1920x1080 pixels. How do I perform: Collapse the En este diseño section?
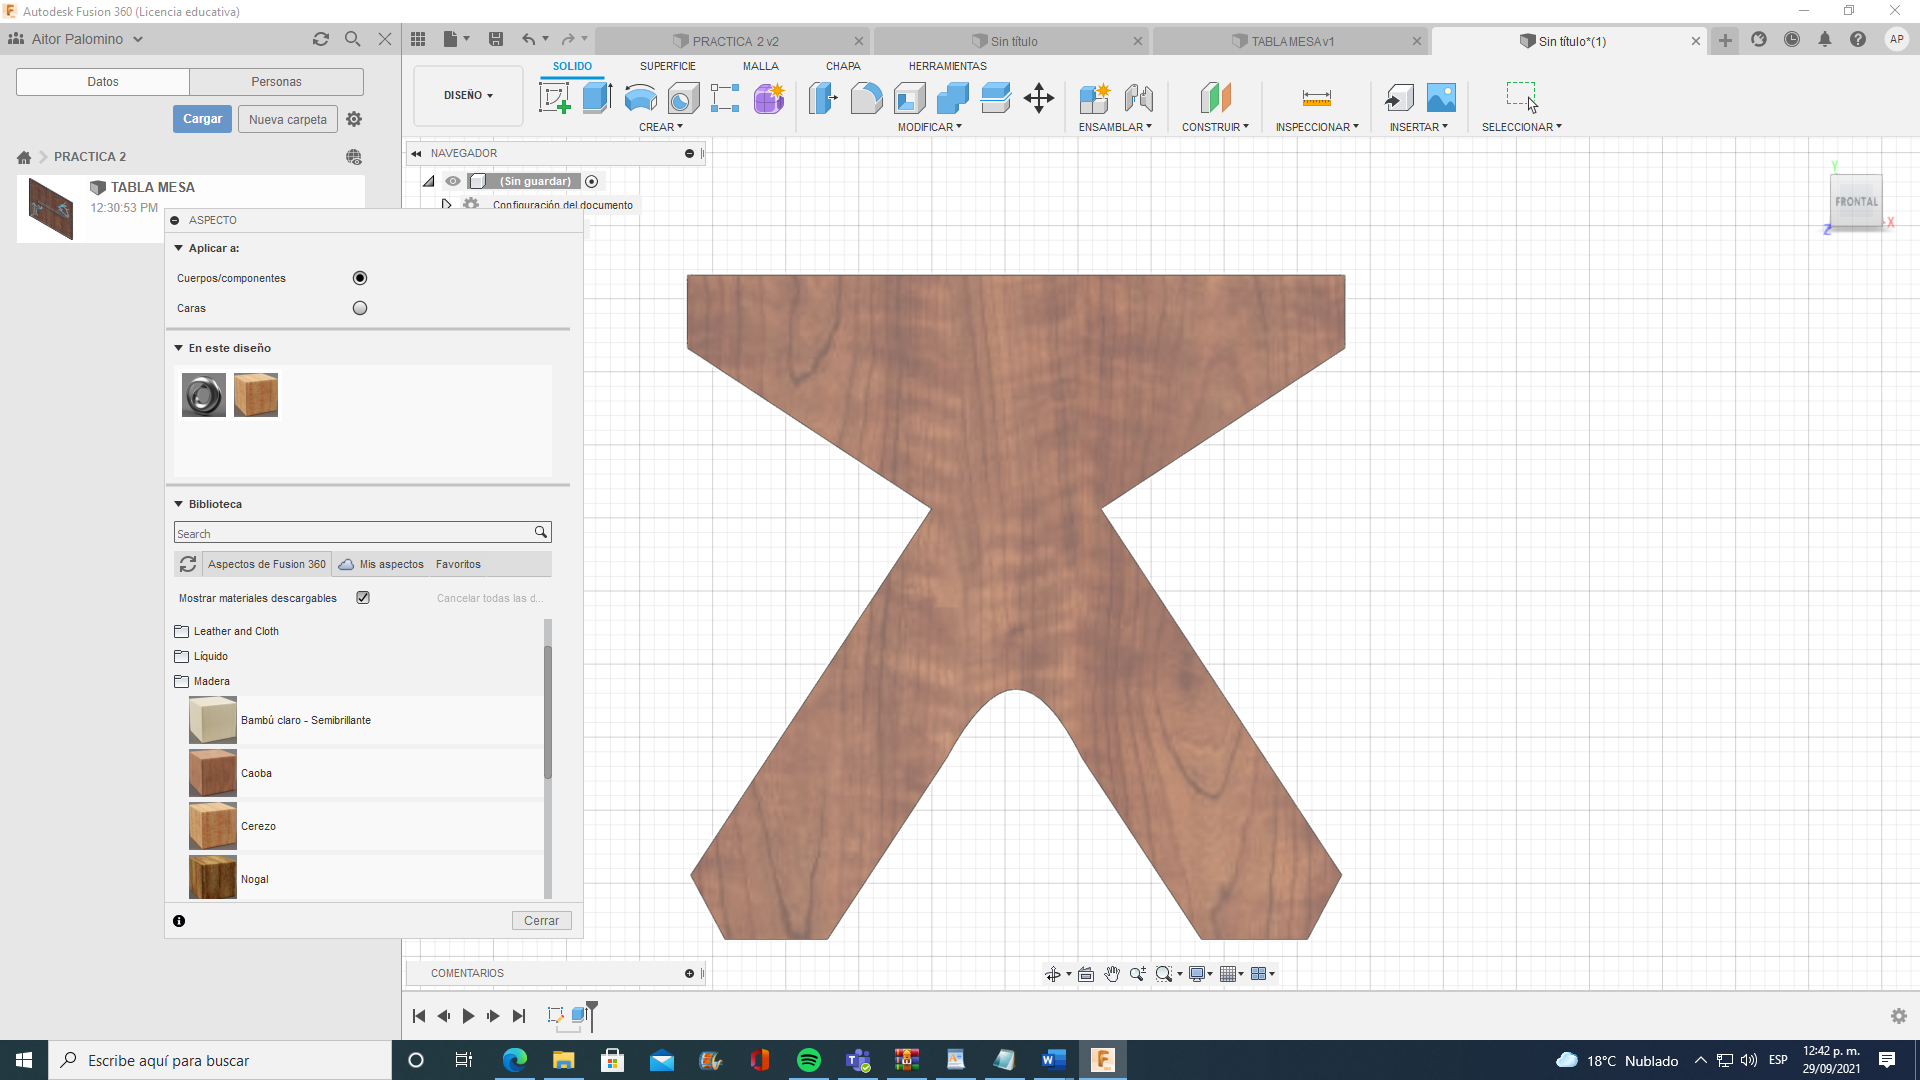(x=179, y=348)
